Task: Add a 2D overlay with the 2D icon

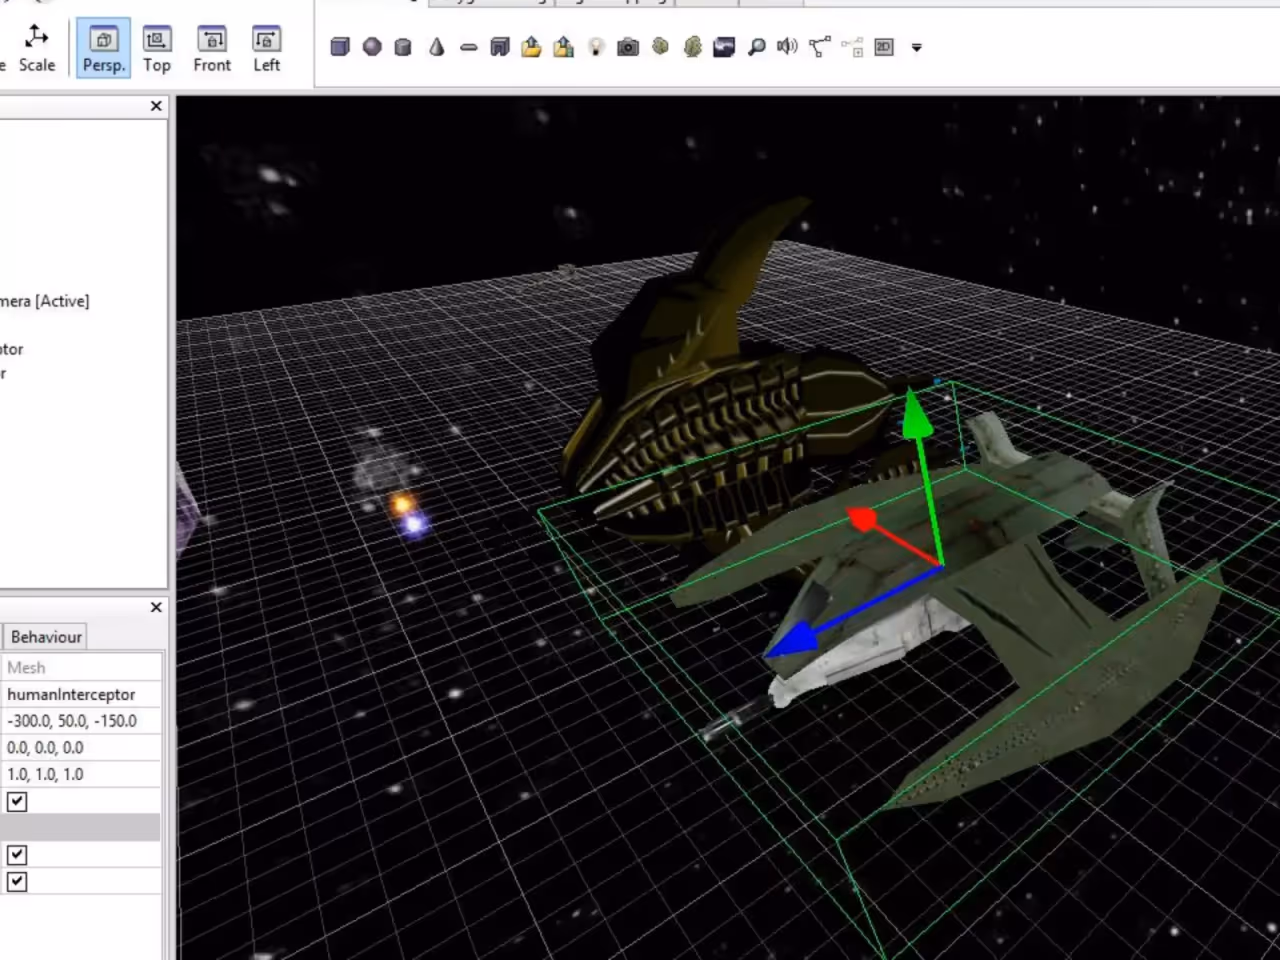Action: click(x=884, y=46)
